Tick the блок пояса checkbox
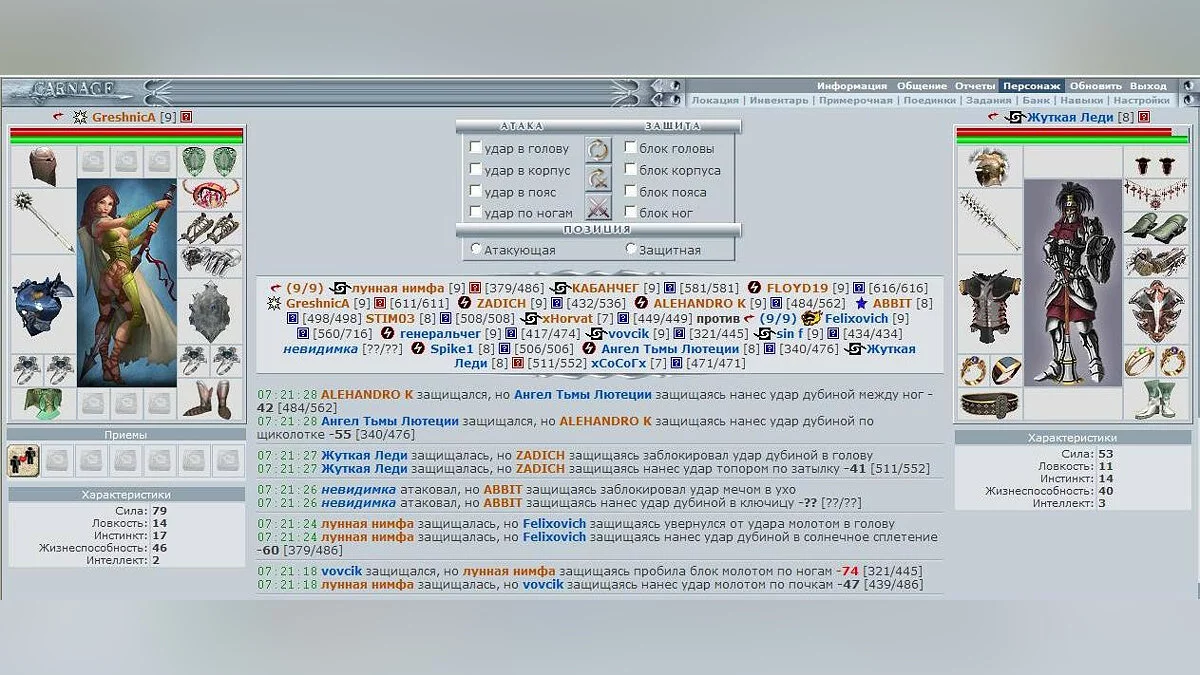Screen dimensions: 1200x675 tap(630, 191)
